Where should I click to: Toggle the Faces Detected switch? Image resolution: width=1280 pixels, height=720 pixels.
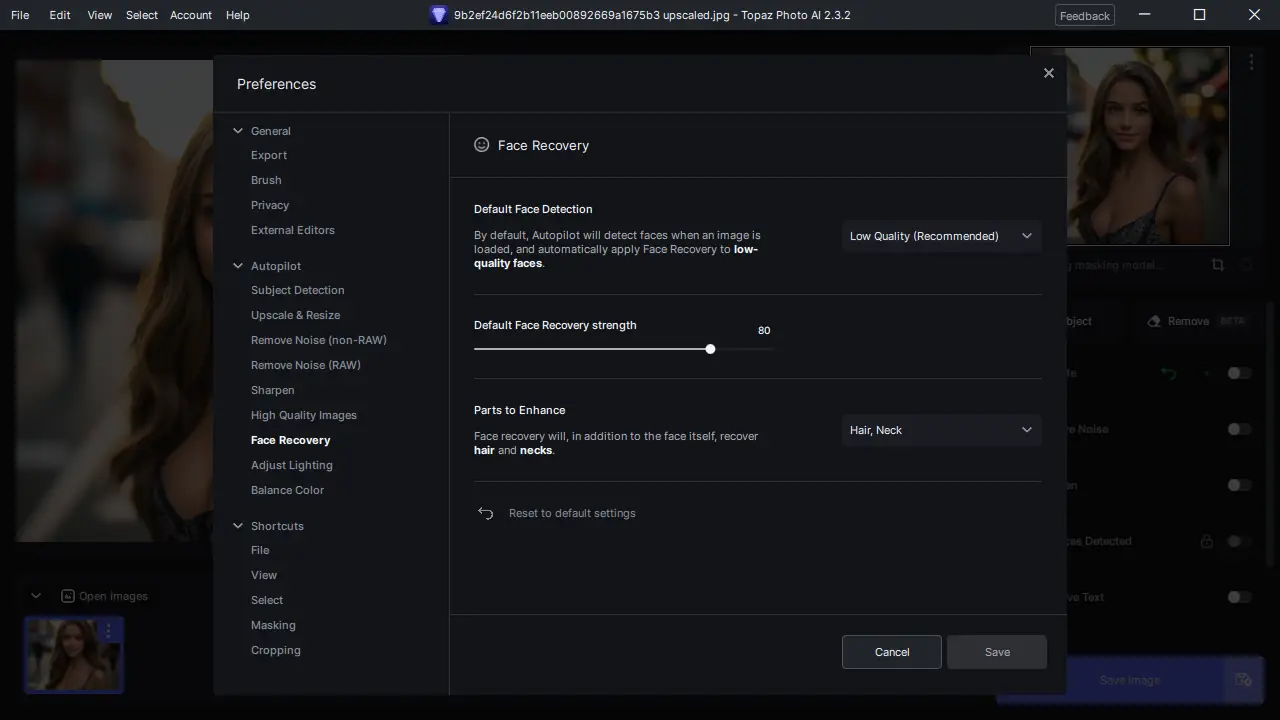(x=1239, y=541)
